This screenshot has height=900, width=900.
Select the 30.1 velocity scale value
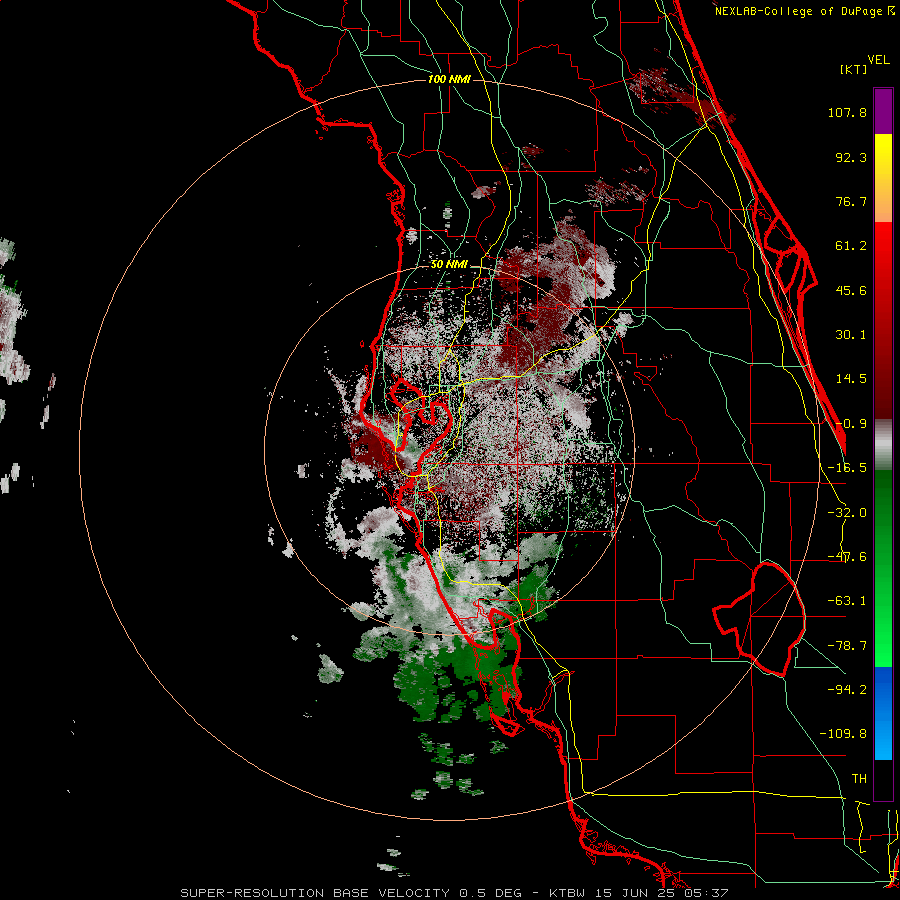coord(851,335)
